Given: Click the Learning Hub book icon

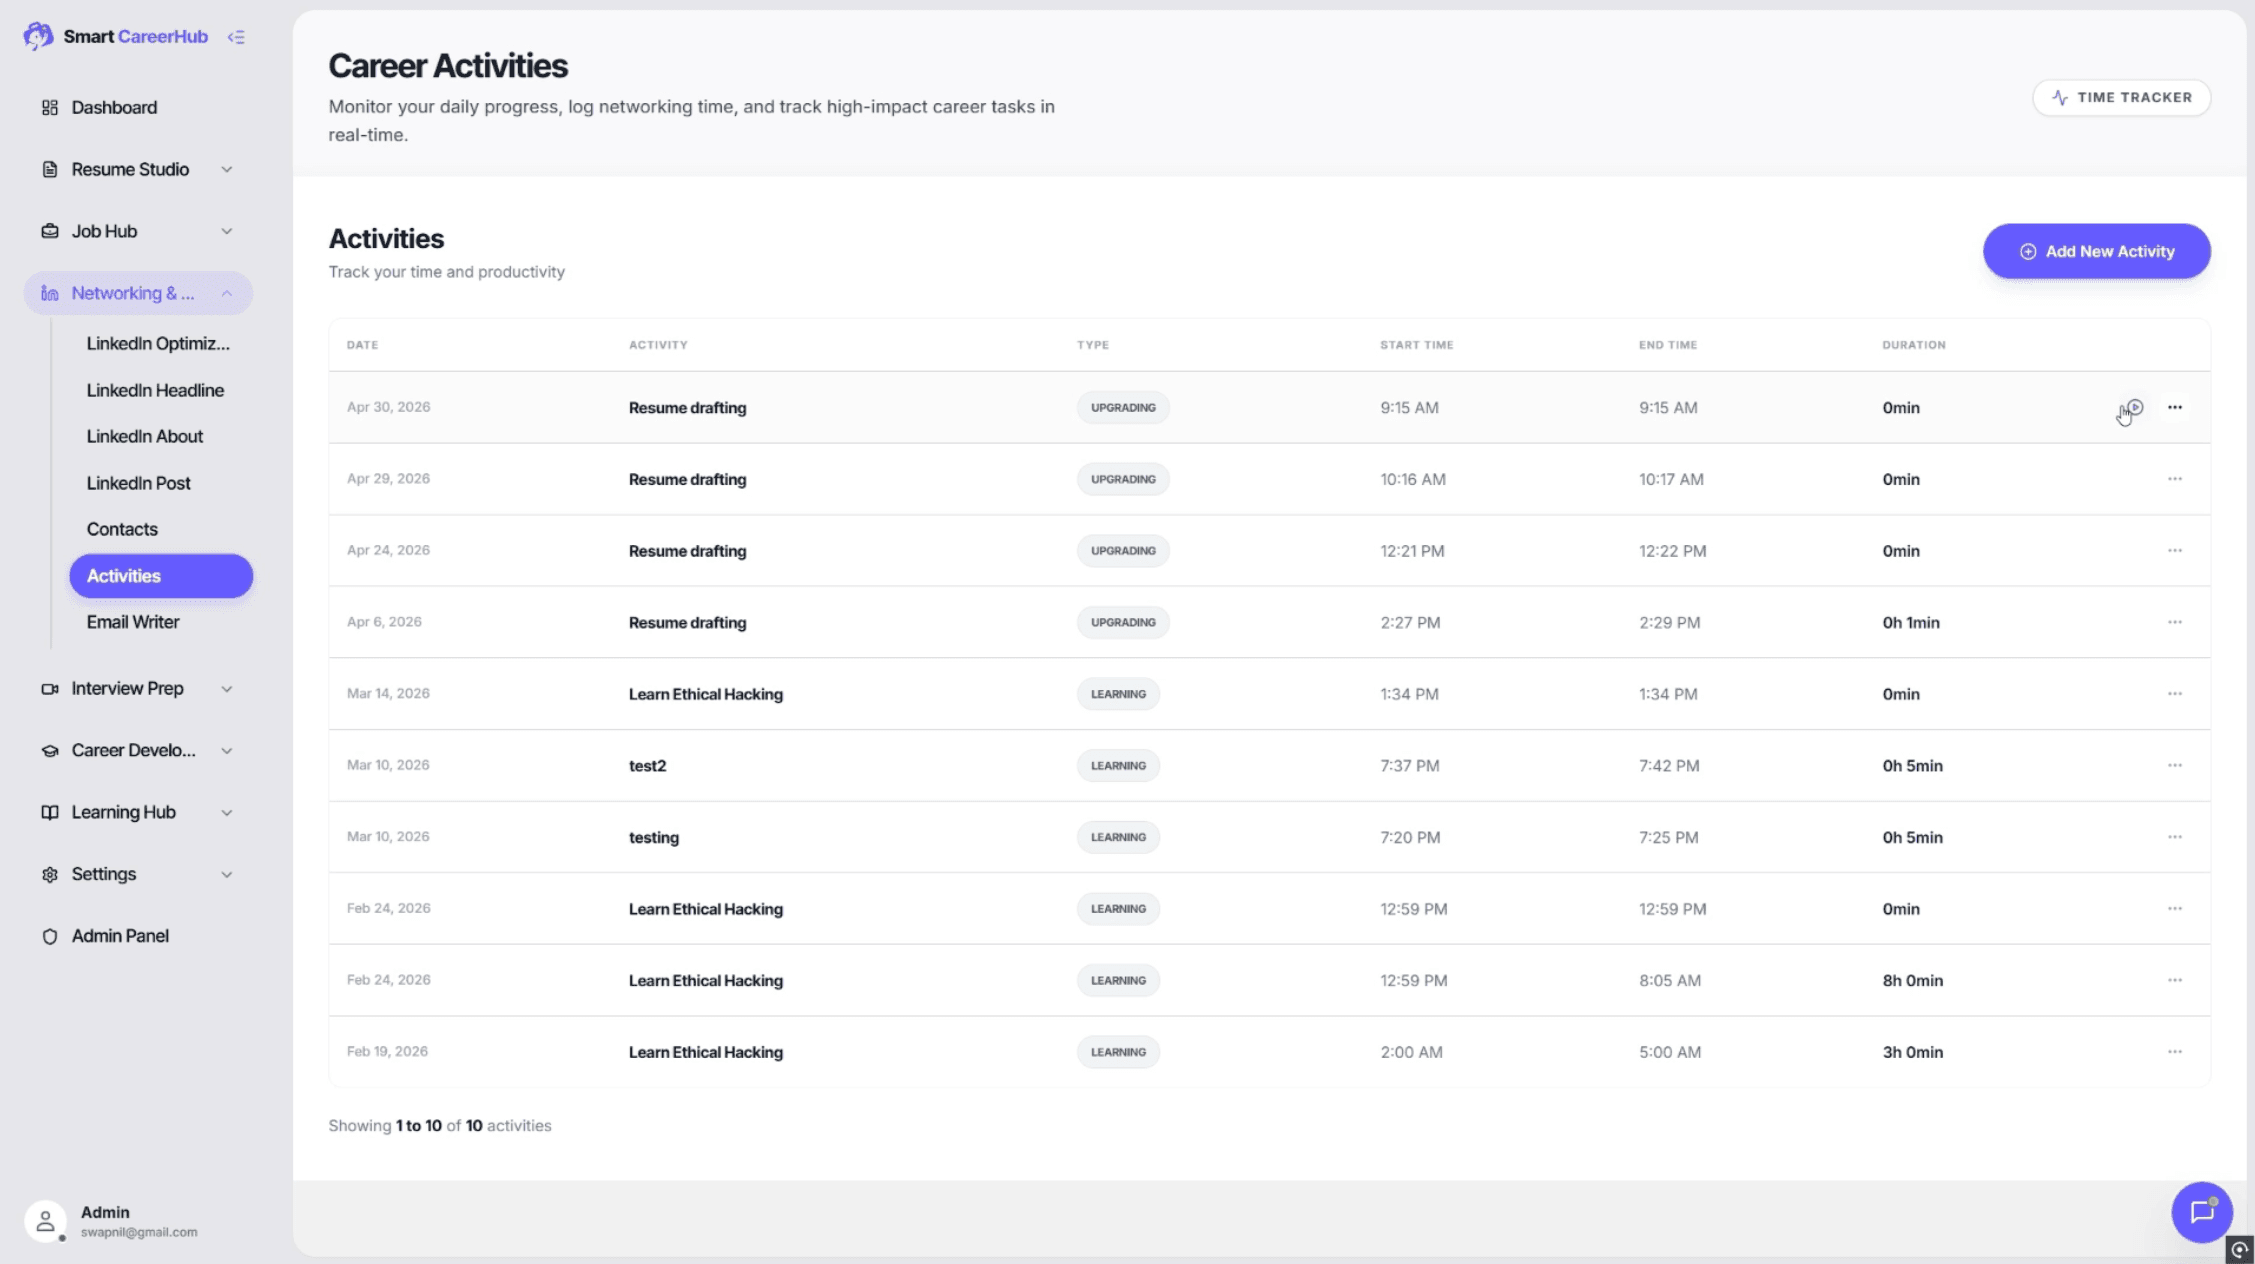Looking at the screenshot, I should 49,812.
